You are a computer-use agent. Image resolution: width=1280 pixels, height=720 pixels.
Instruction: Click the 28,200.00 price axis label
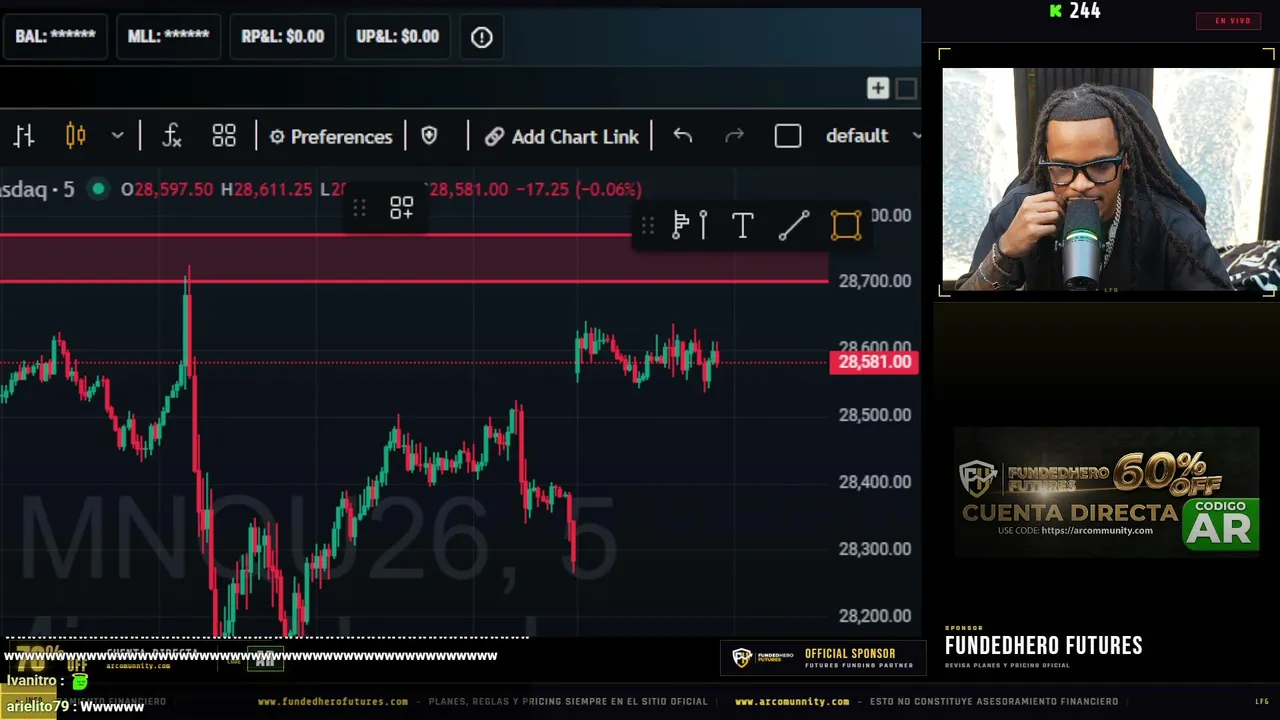point(875,616)
